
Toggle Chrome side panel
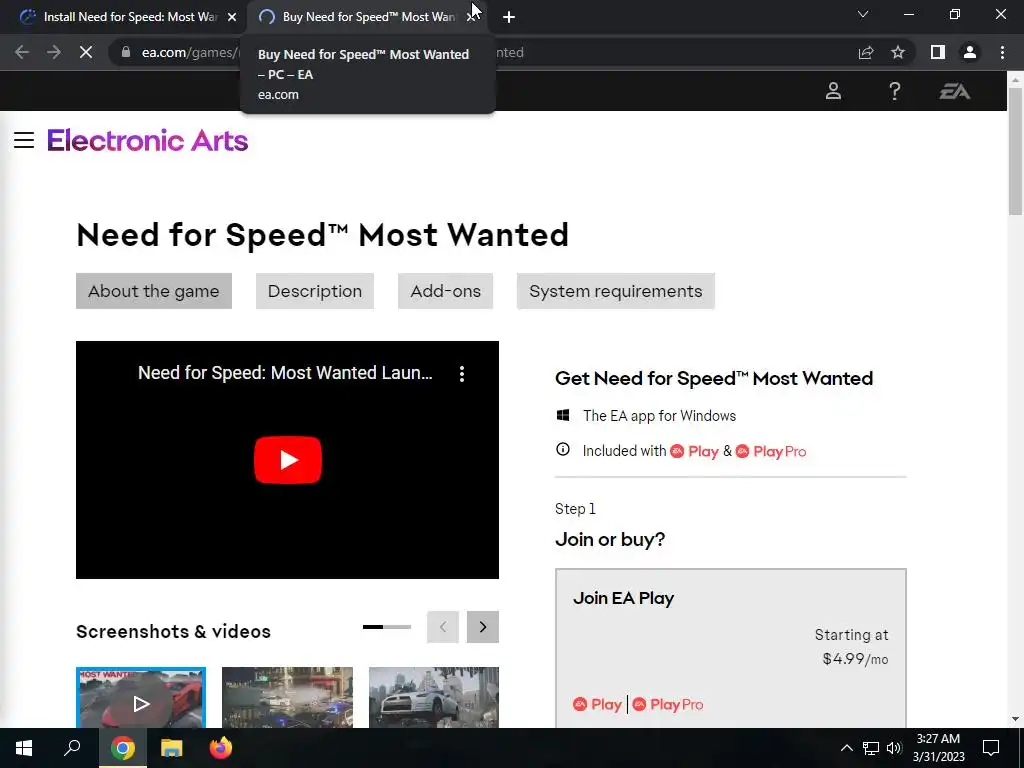(x=938, y=52)
